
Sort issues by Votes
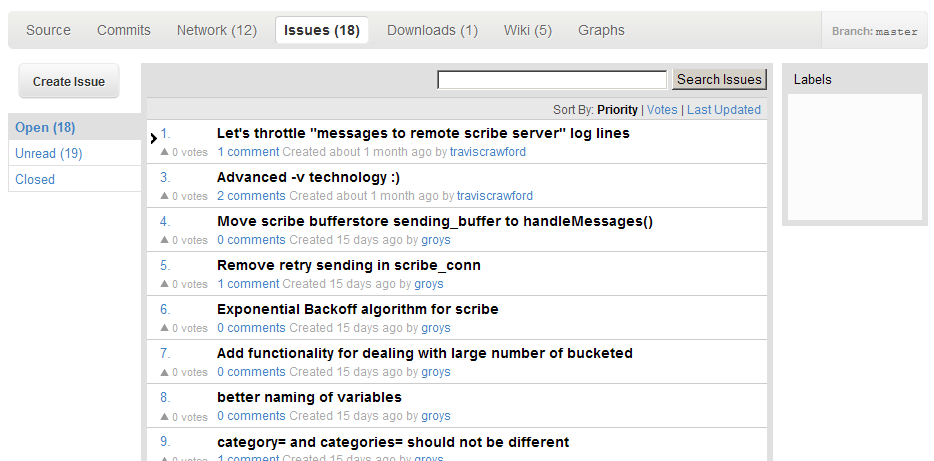tap(662, 110)
